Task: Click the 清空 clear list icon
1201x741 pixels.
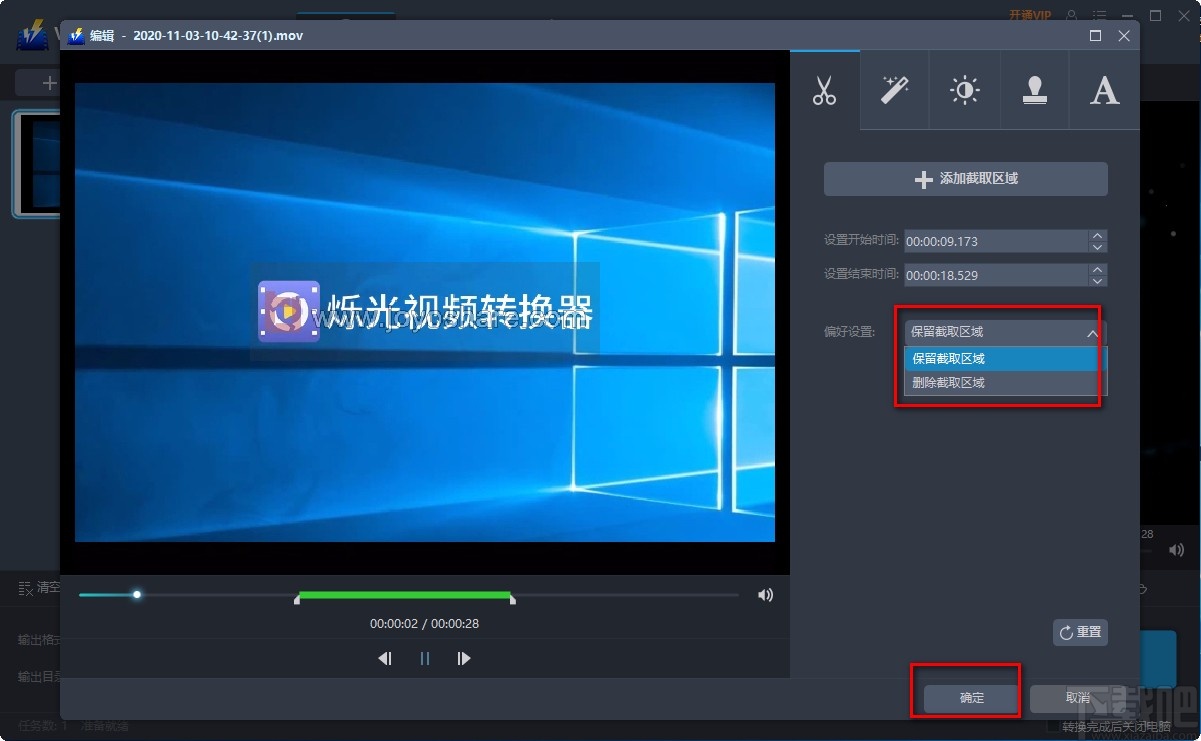Action: point(25,588)
